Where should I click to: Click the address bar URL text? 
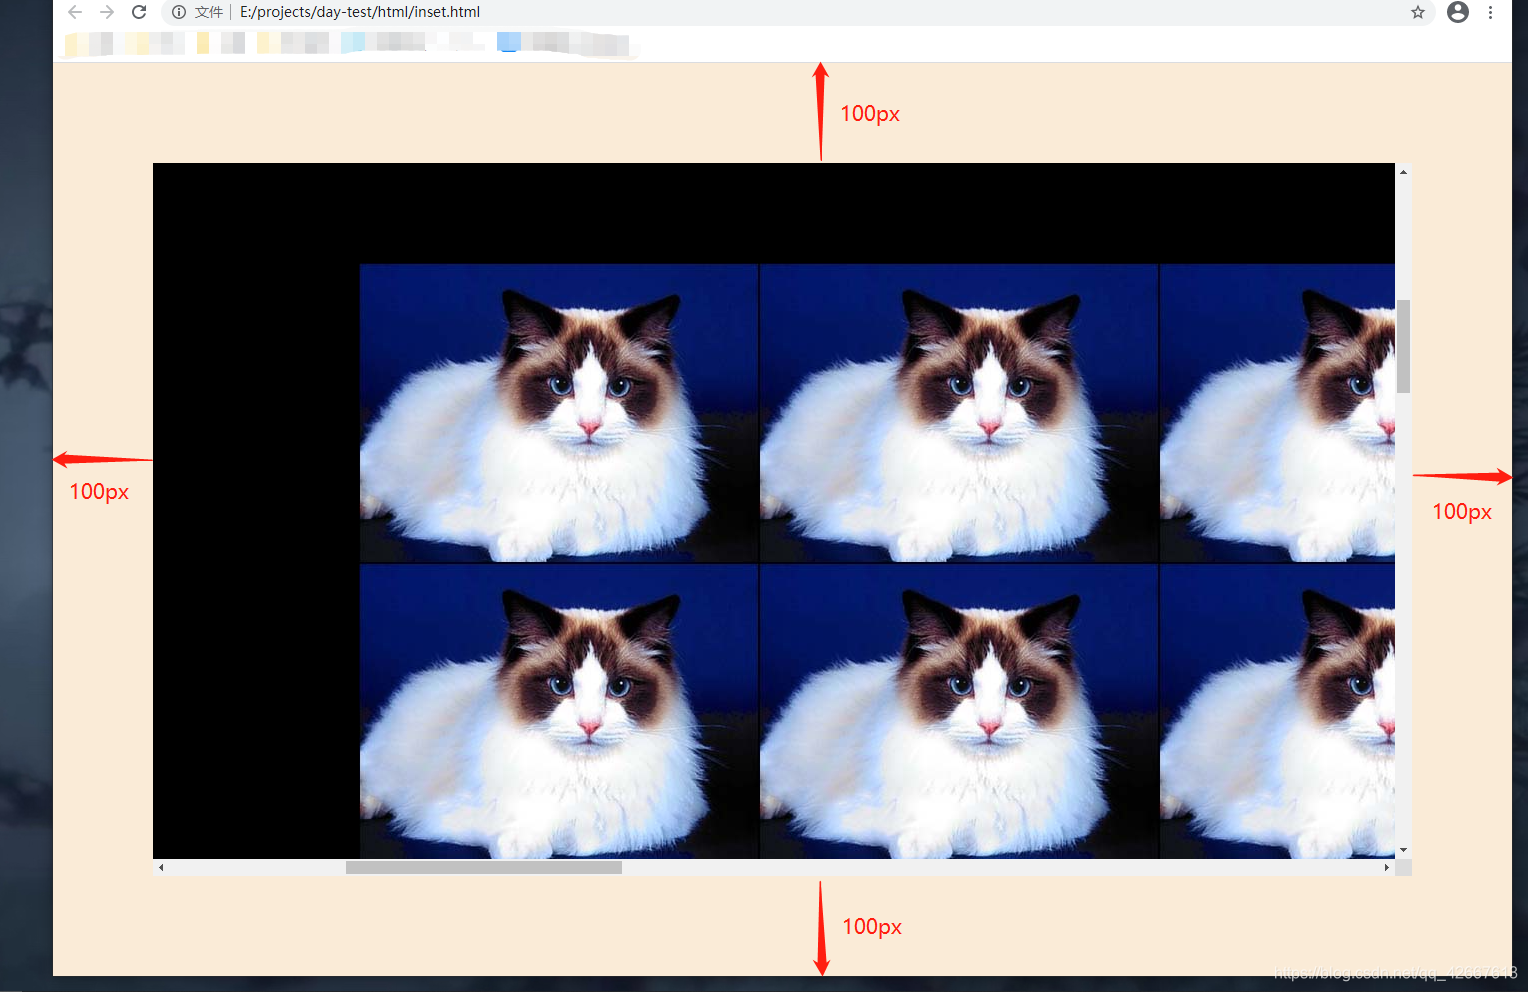tap(360, 12)
